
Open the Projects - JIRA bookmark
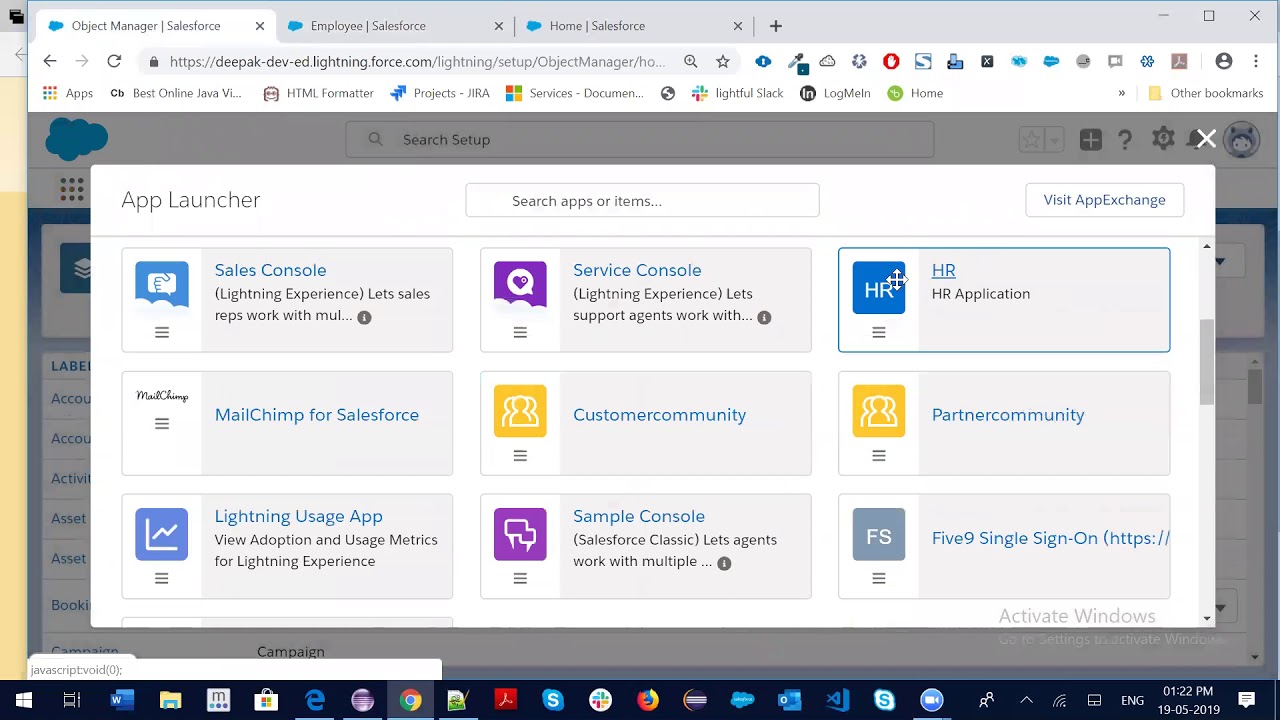pos(440,93)
